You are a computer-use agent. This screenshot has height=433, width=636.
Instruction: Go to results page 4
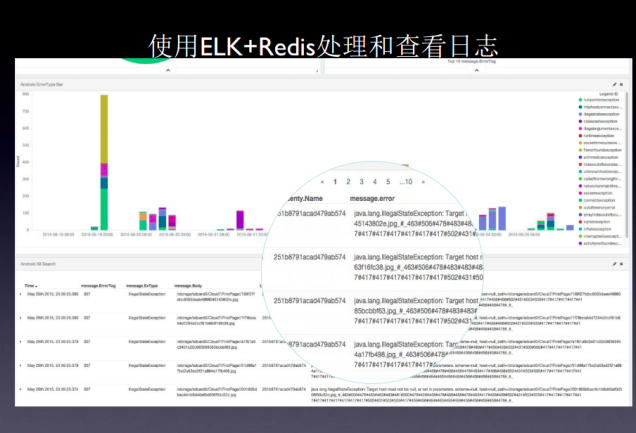[375, 182]
